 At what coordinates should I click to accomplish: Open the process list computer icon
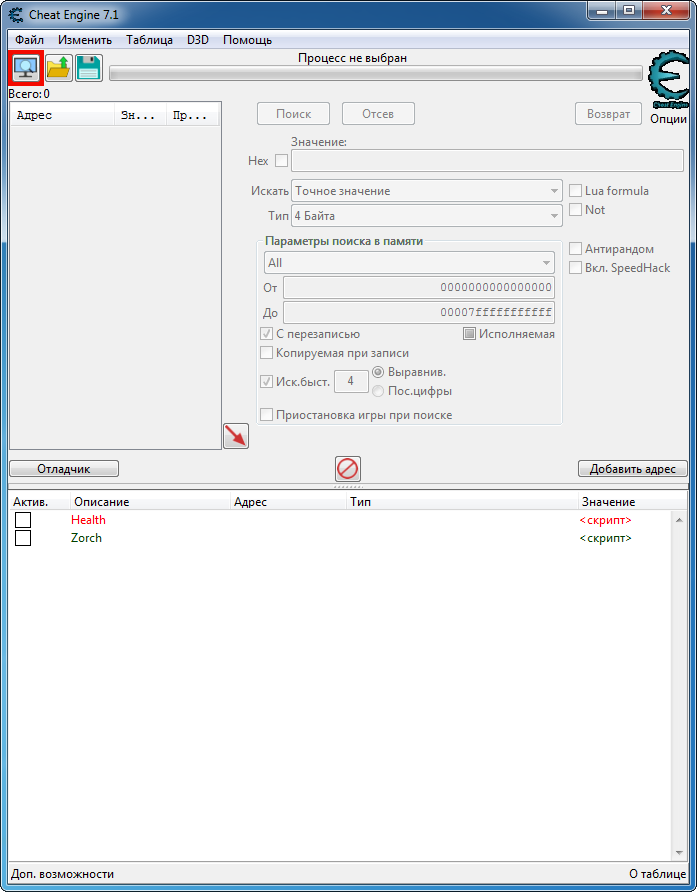click(26, 68)
